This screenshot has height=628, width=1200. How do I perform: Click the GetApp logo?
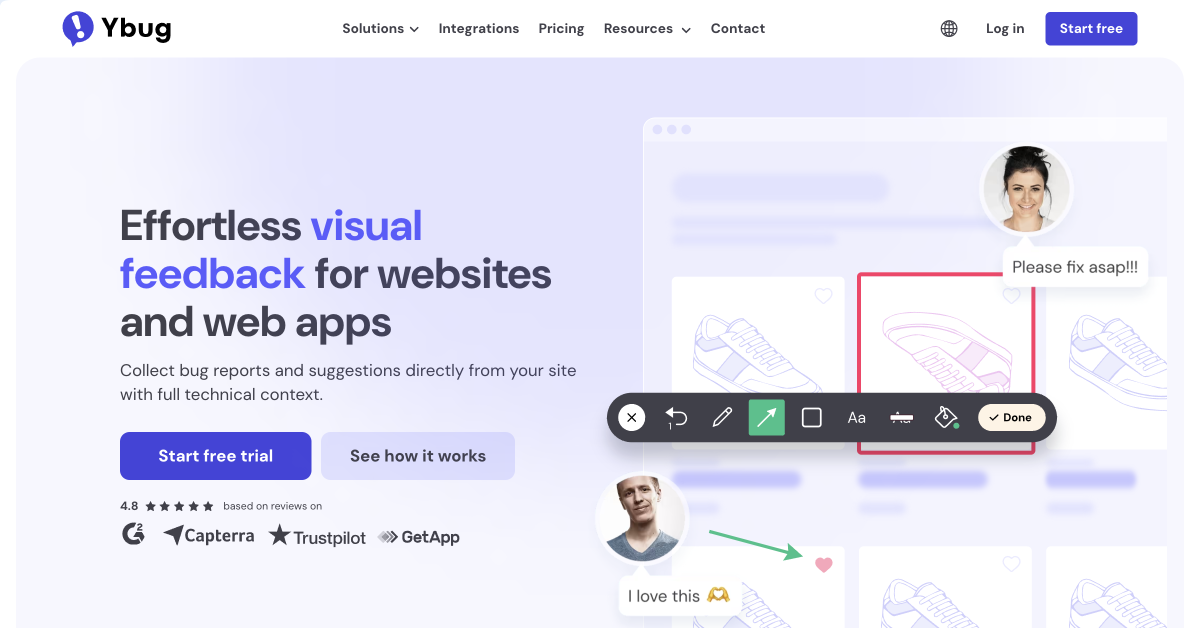(x=419, y=537)
